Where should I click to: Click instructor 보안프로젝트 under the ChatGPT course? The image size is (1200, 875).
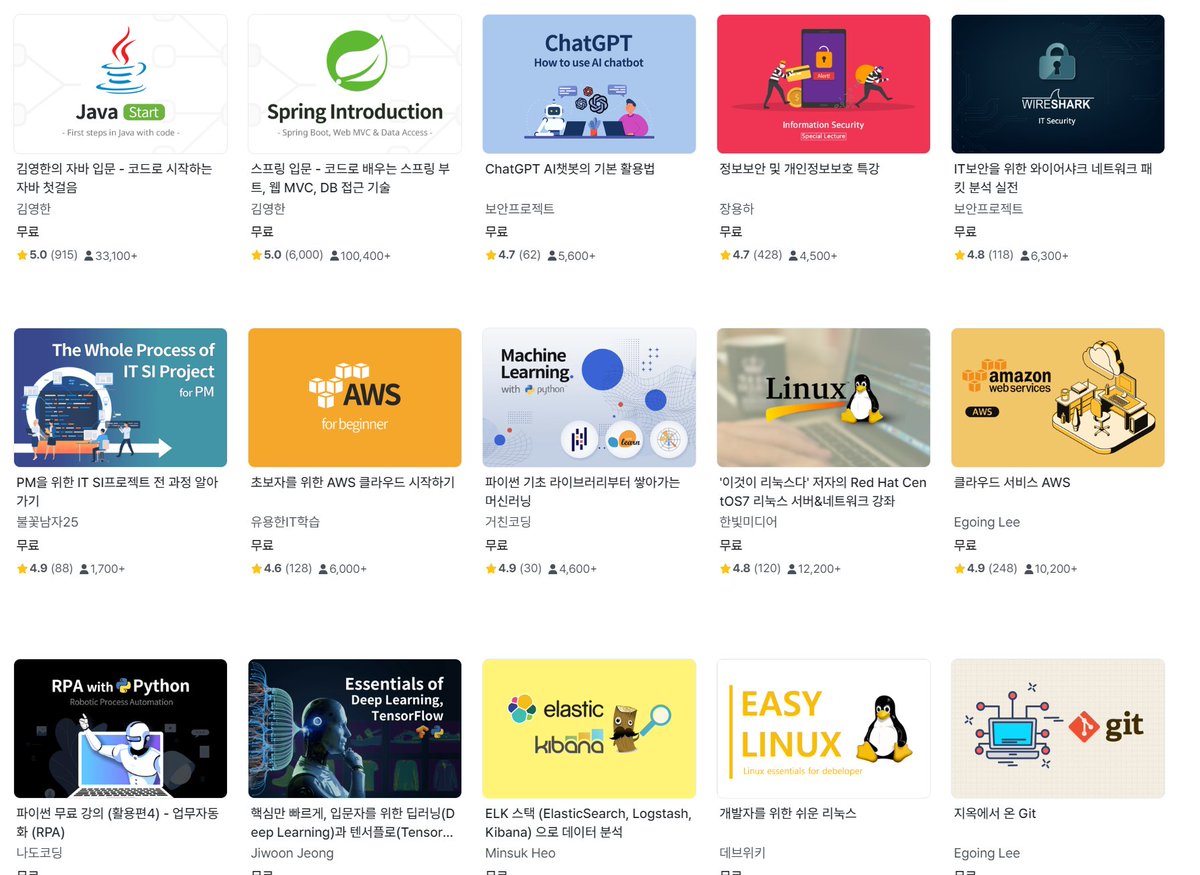(520, 209)
